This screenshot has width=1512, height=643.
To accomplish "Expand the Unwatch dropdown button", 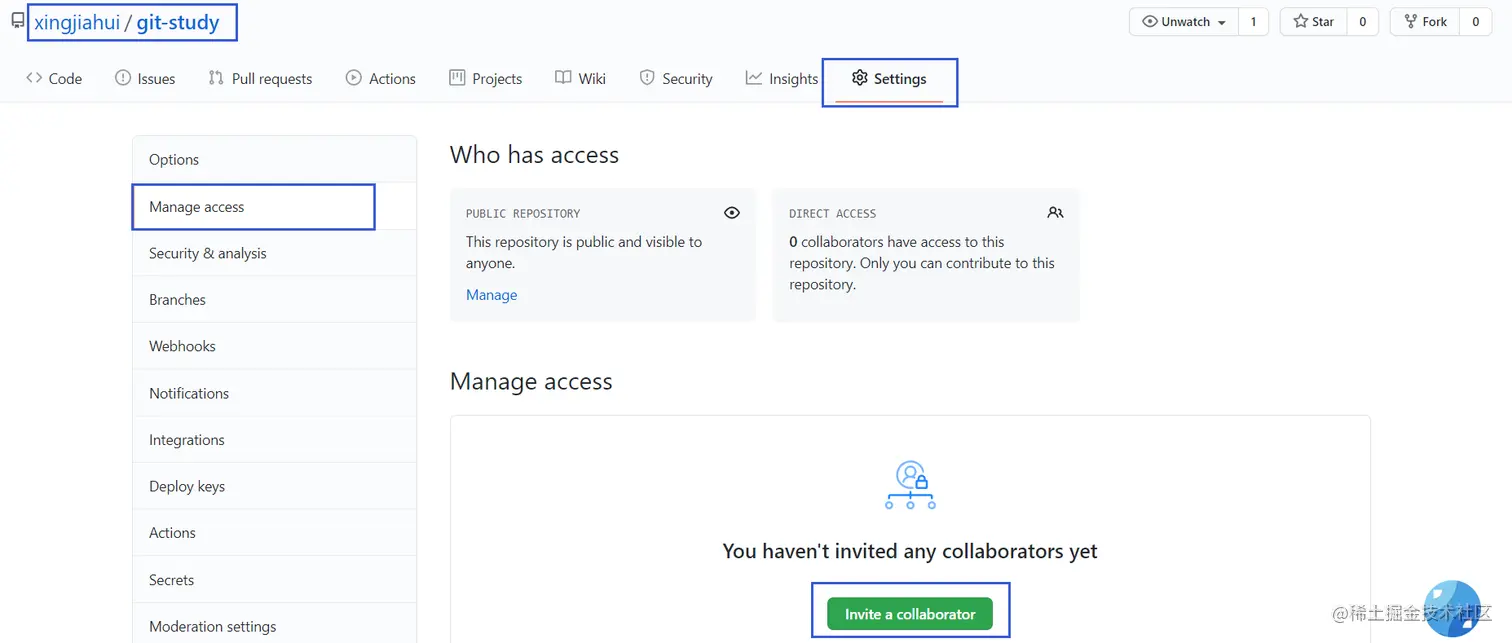I will click(x=1184, y=21).
